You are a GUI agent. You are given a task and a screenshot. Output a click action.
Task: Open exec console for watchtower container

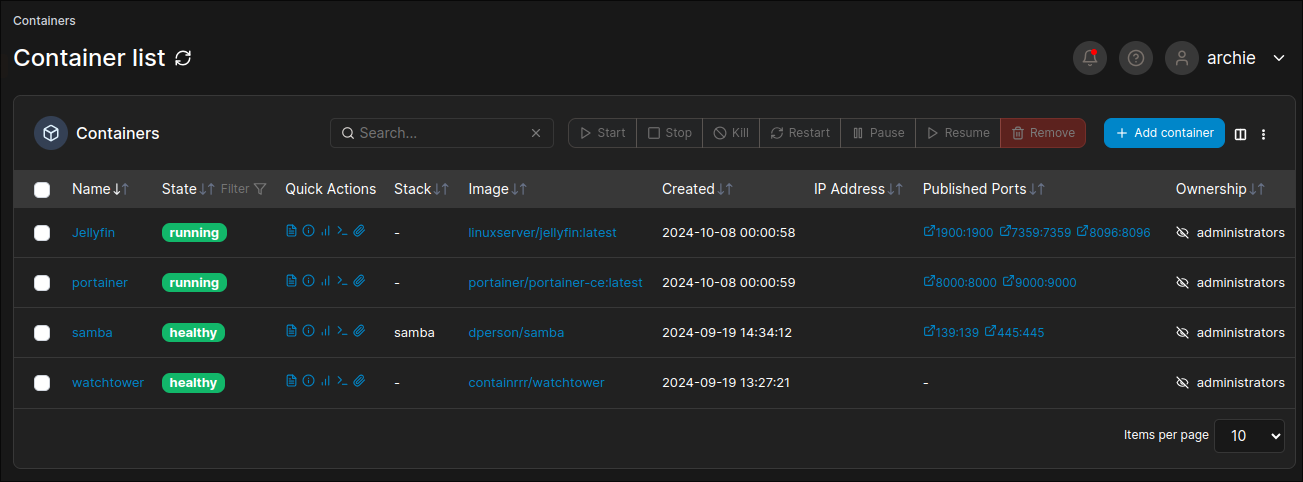click(x=342, y=381)
